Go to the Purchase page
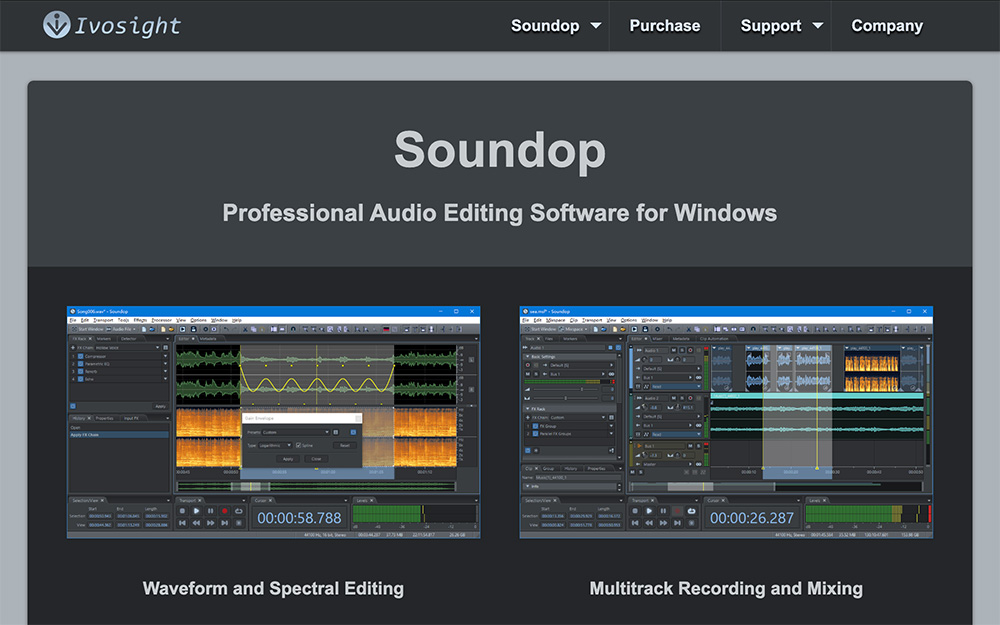The image size is (1000, 625). click(x=665, y=26)
